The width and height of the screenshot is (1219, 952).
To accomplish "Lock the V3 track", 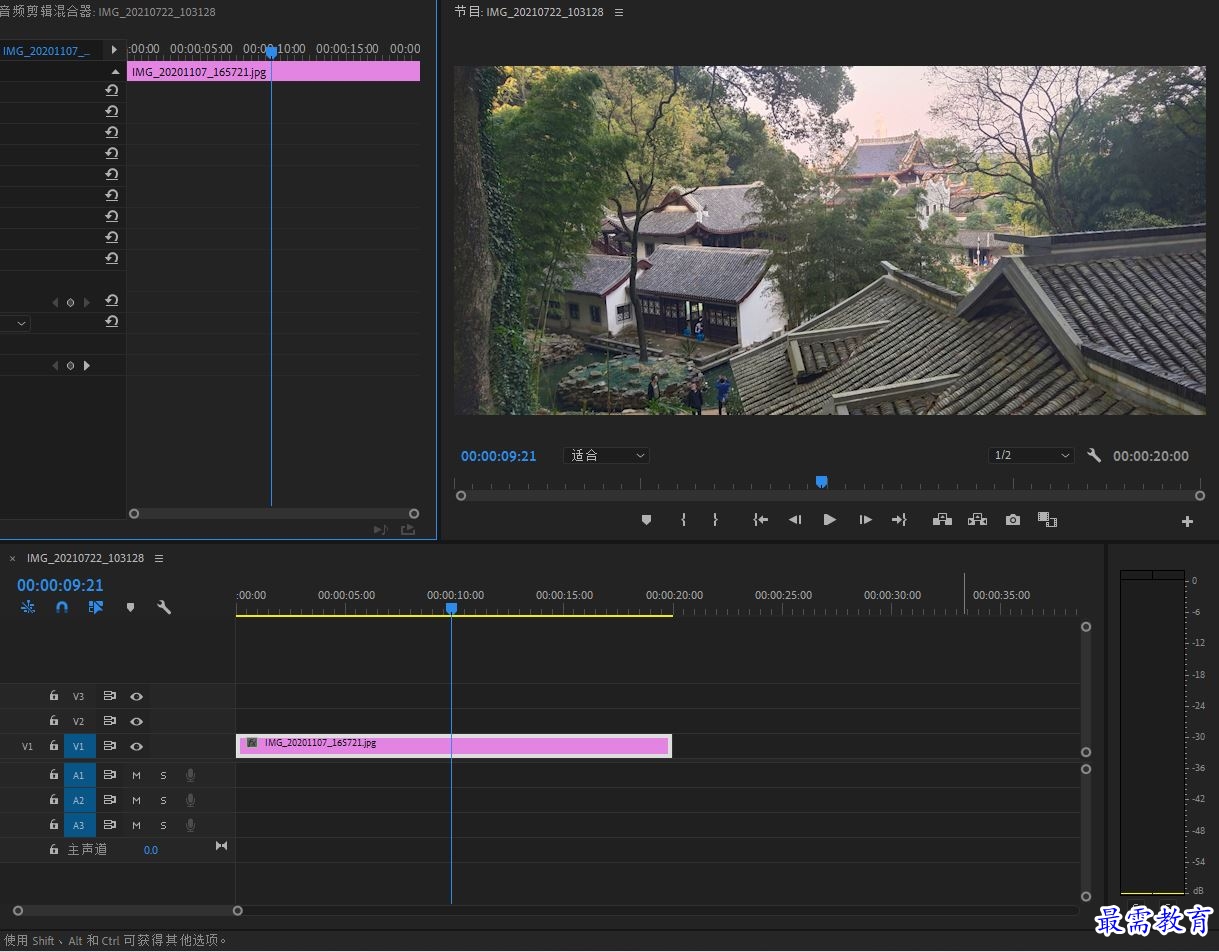I will tap(54, 696).
